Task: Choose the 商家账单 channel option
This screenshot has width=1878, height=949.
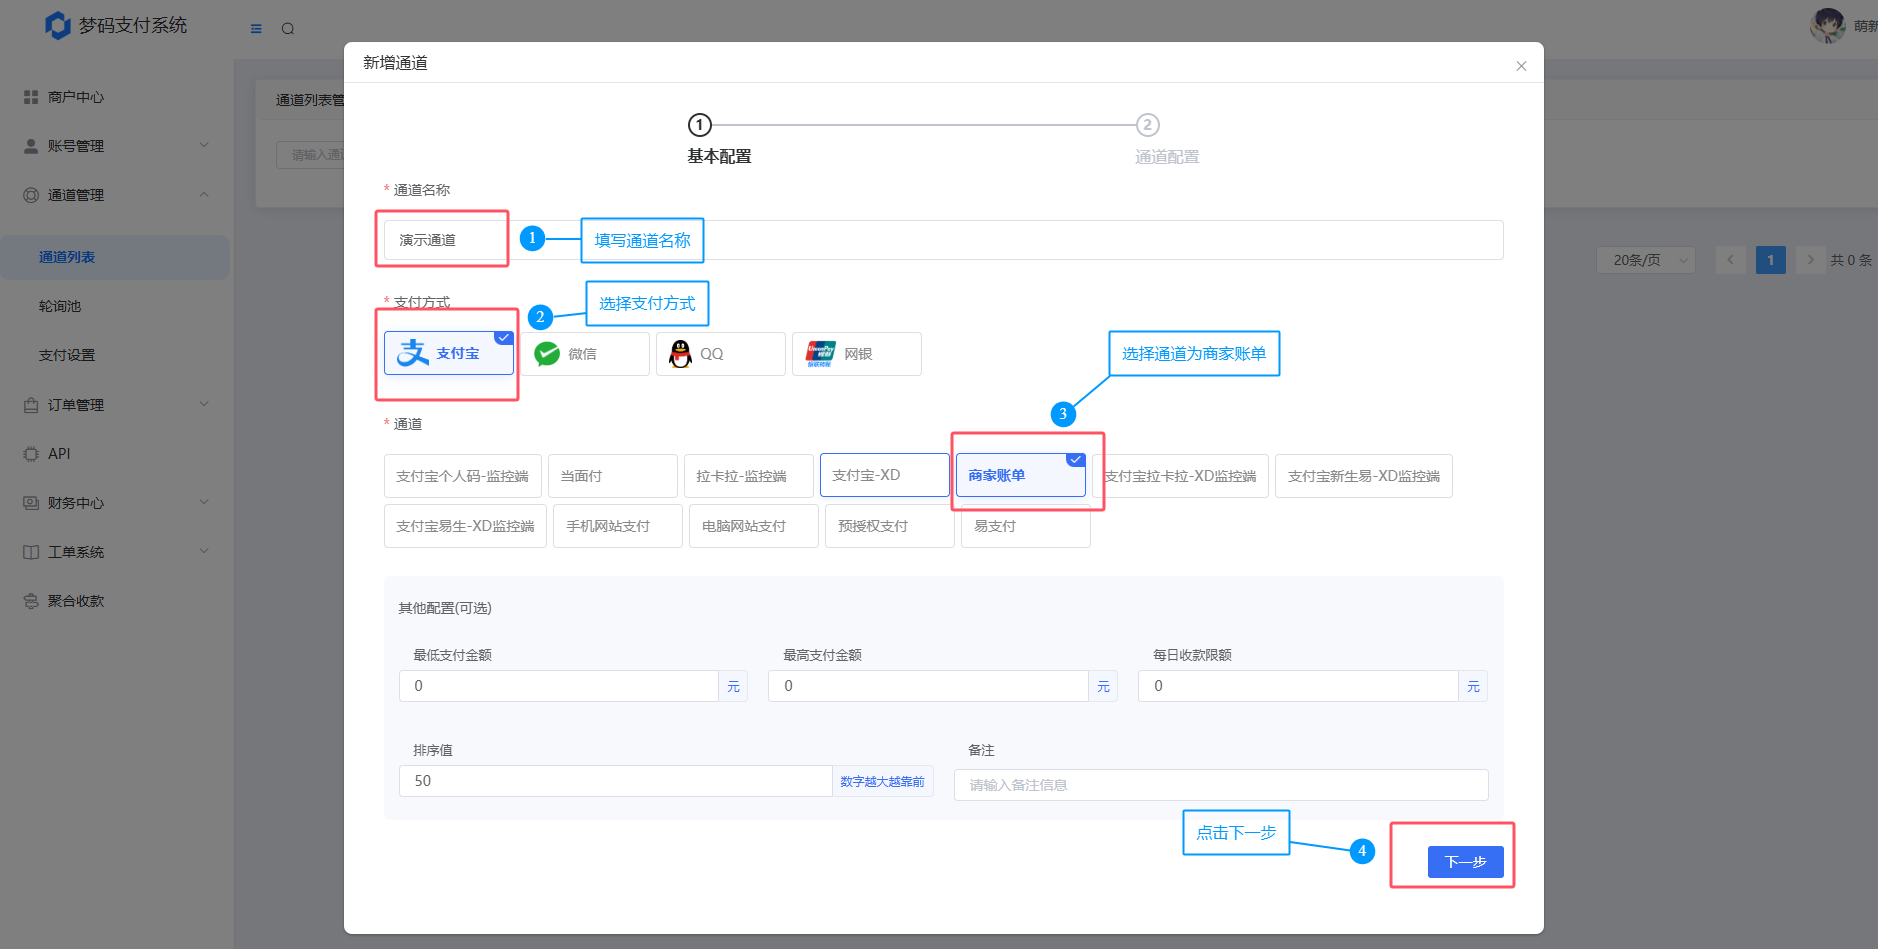Action: 1020,476
